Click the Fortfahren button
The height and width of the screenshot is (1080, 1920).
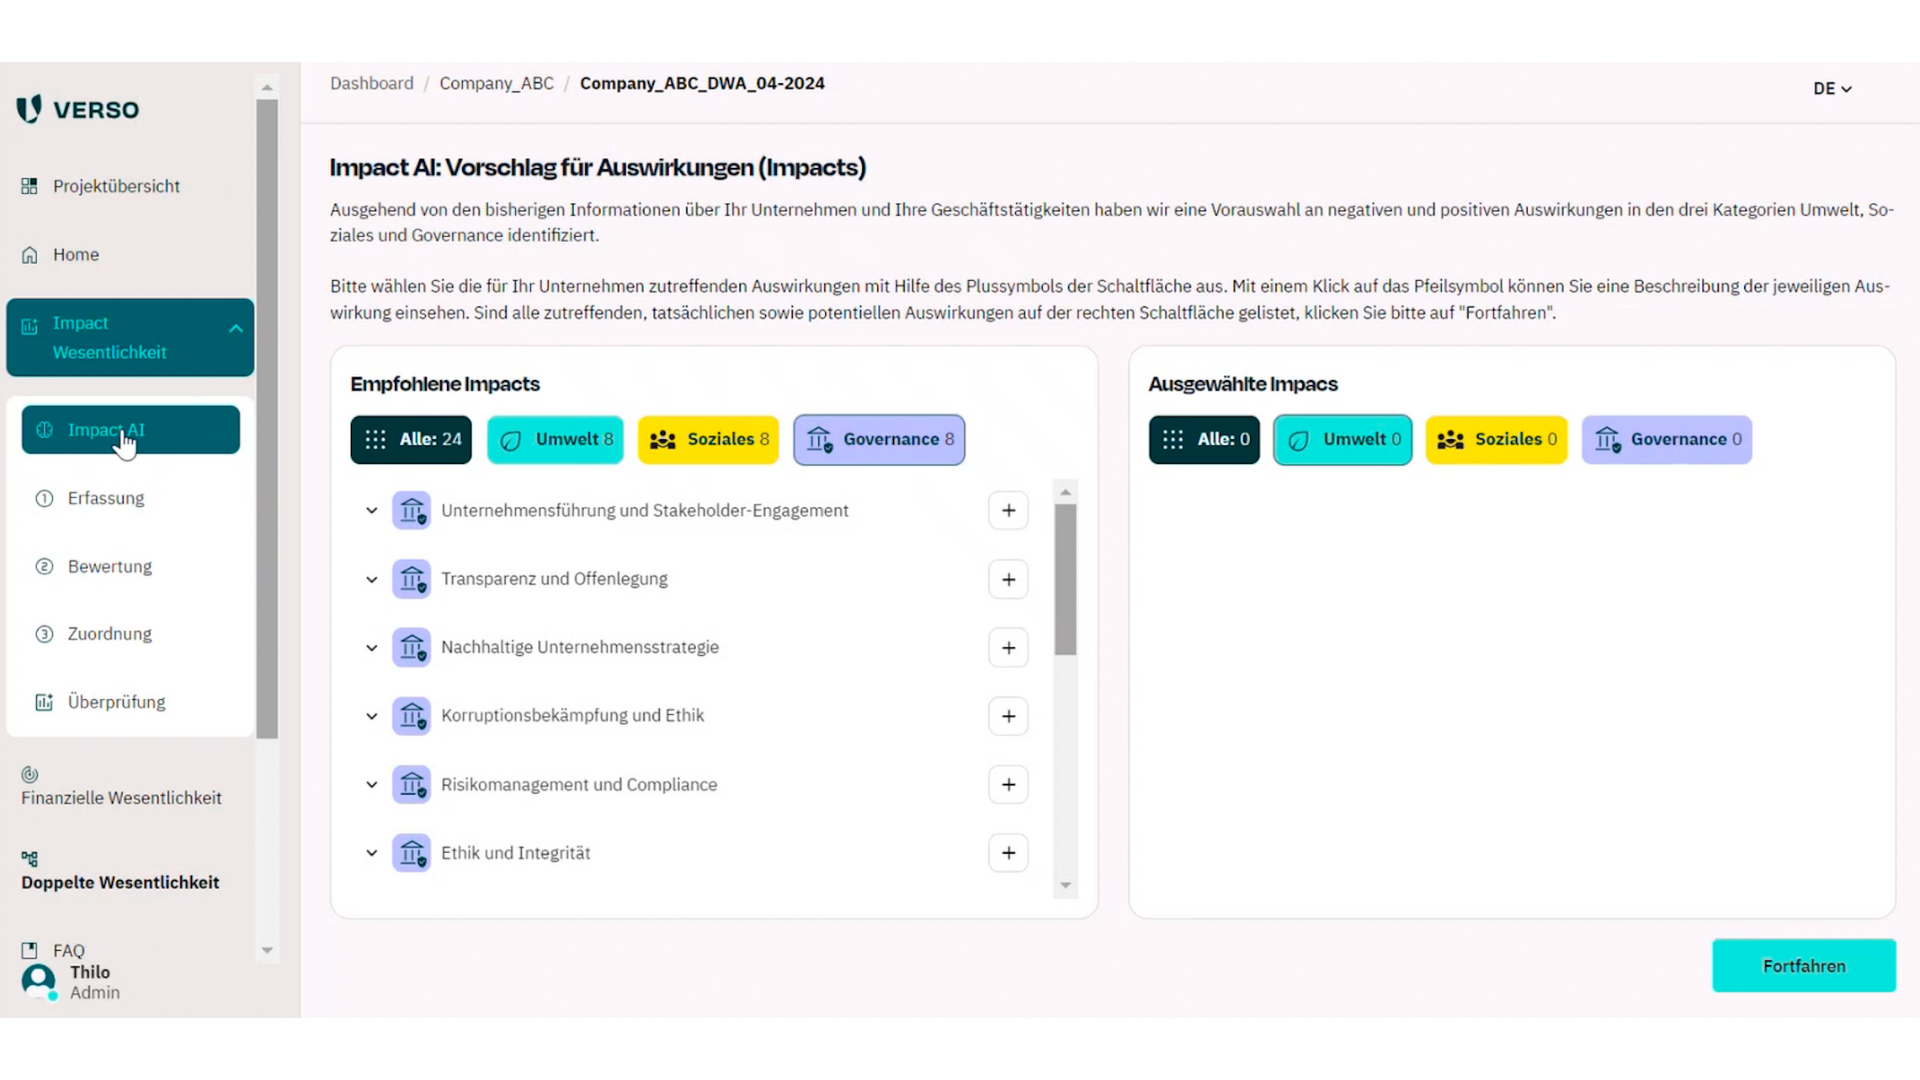point(1804,966)
